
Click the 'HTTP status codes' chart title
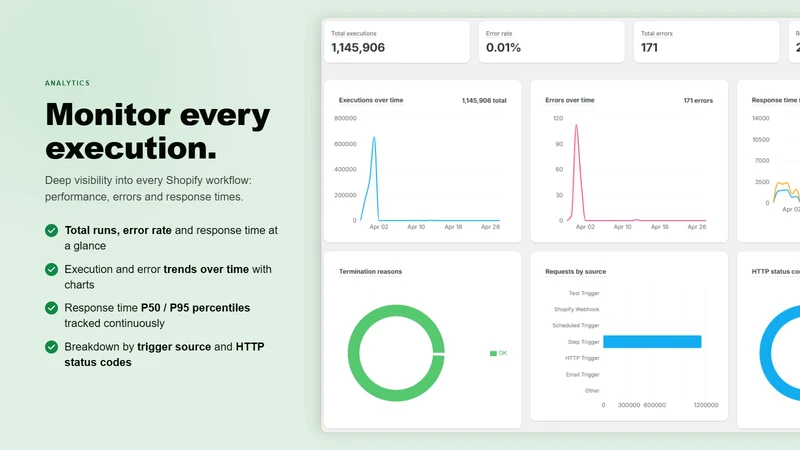(776, 271)
